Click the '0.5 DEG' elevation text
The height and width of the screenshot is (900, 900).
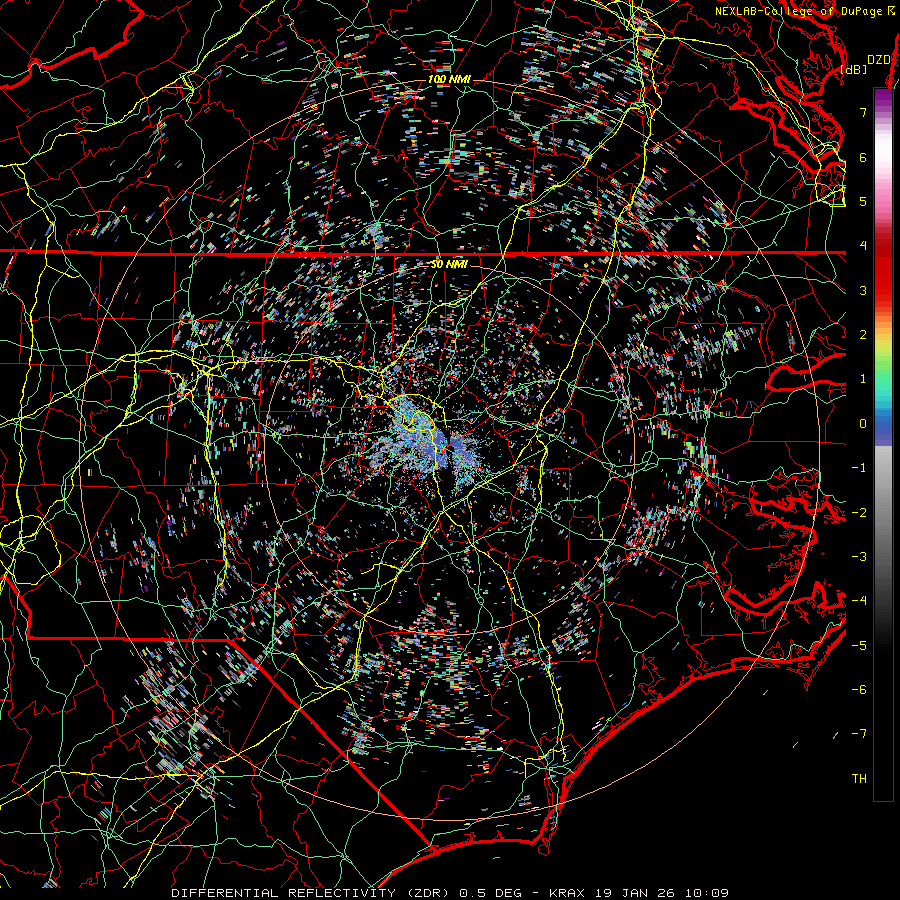pos(491,893)
